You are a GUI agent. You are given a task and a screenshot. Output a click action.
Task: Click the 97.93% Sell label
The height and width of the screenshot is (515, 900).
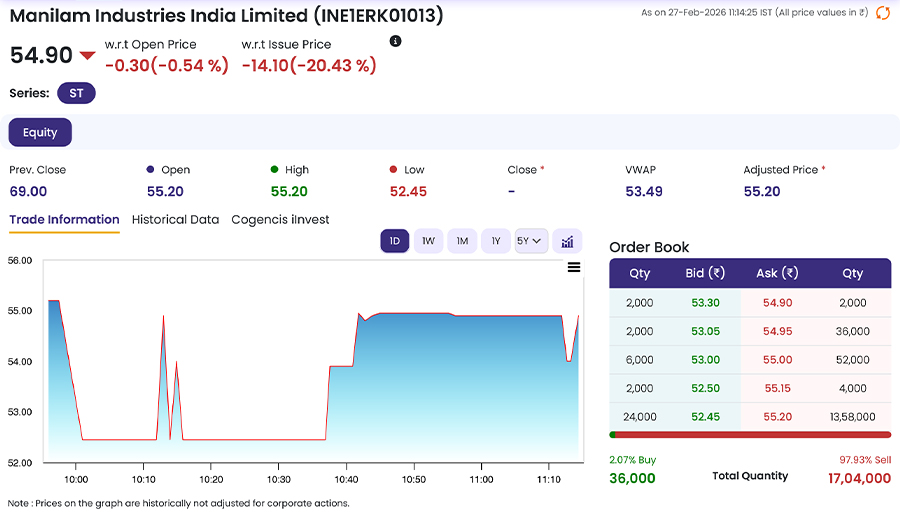(x=865, y=460)
